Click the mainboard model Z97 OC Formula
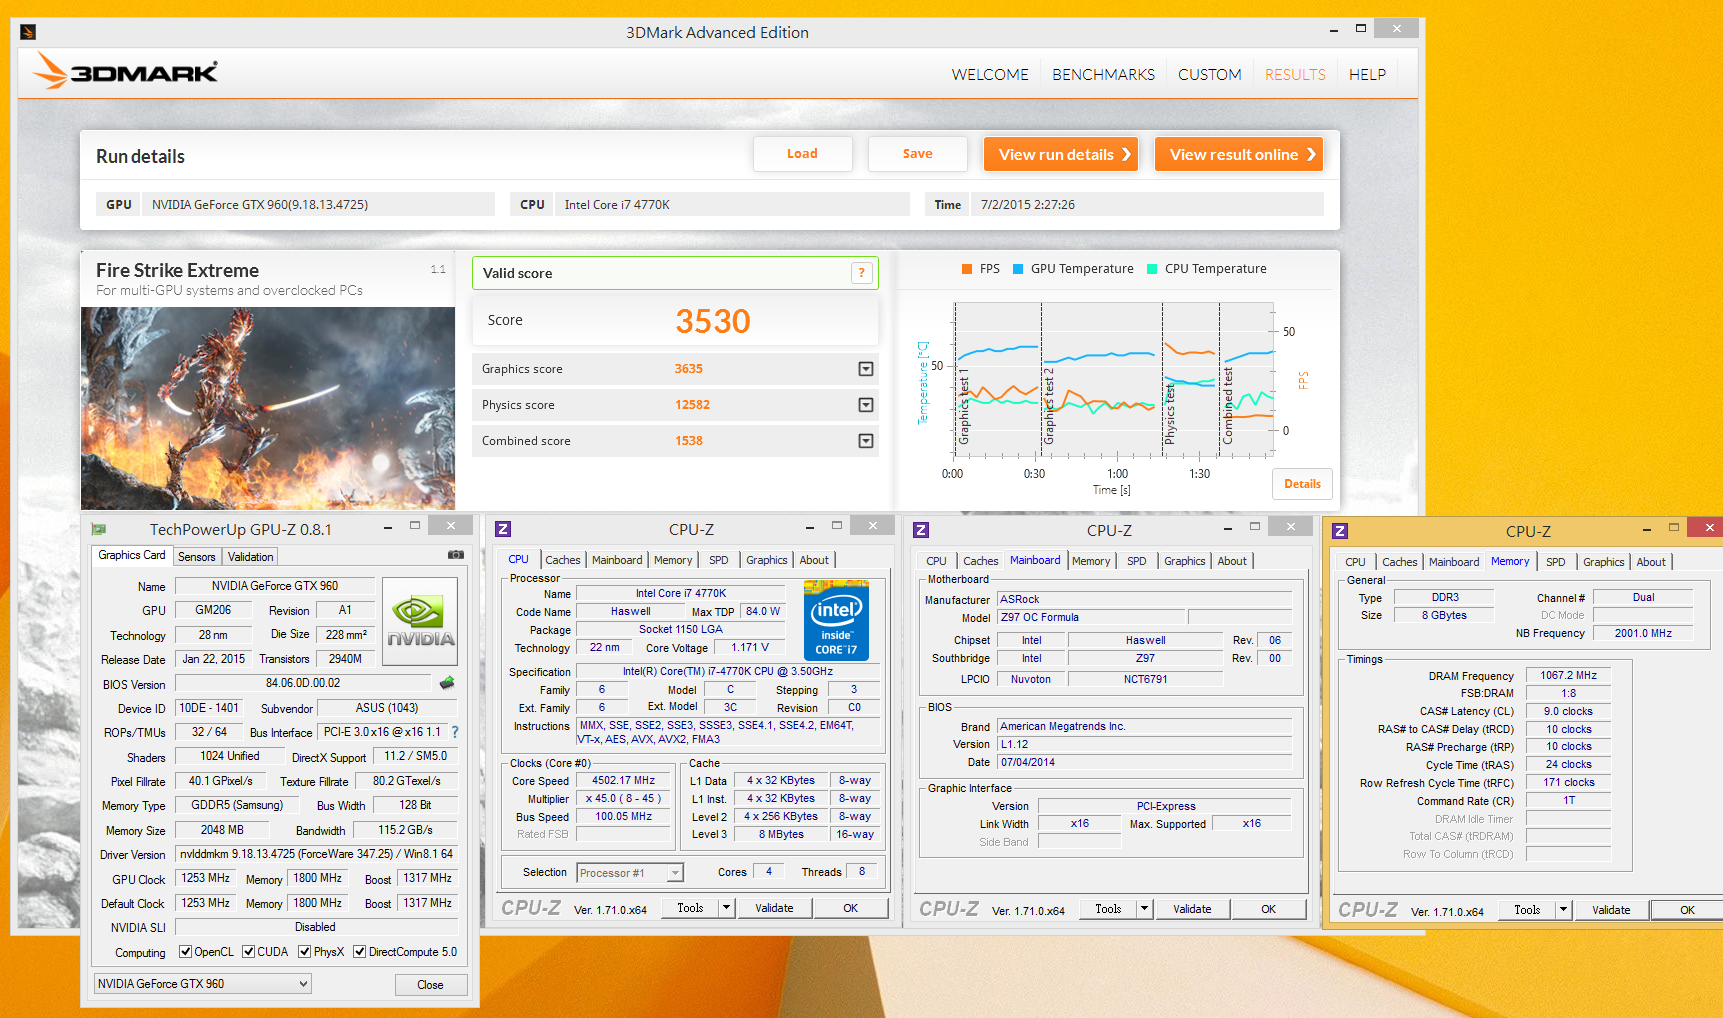Viewport: 1723px width, 1018px height. point(1091,617)
